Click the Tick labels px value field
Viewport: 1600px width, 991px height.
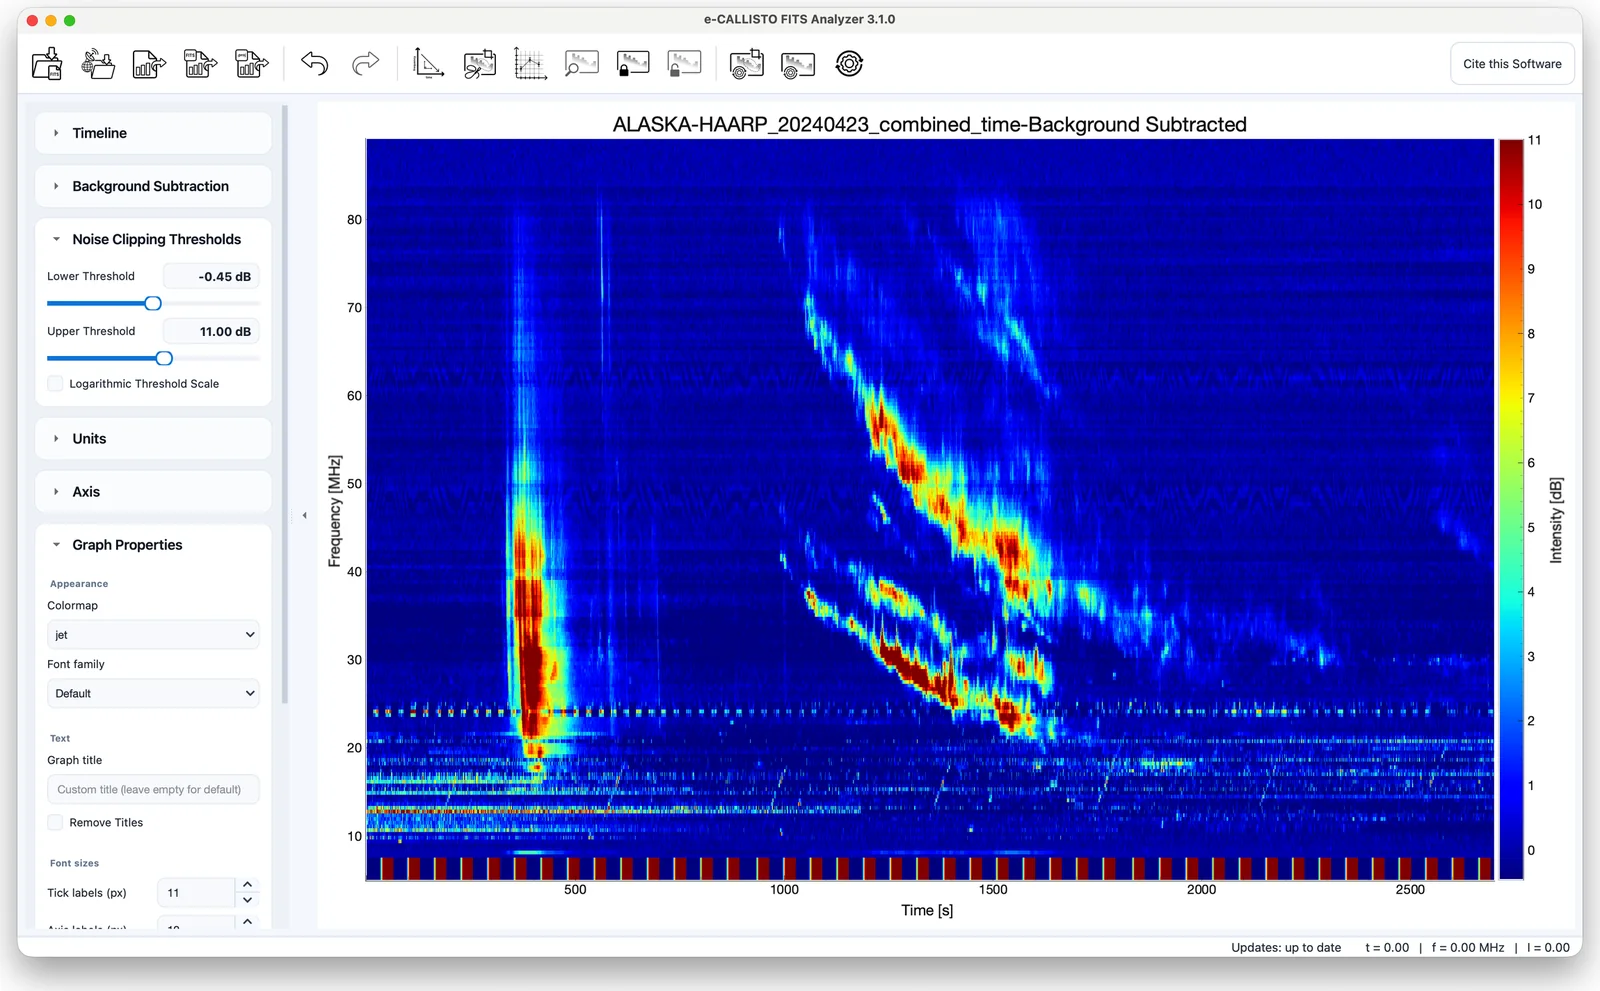pyautogui.click(x=197, y=893)
